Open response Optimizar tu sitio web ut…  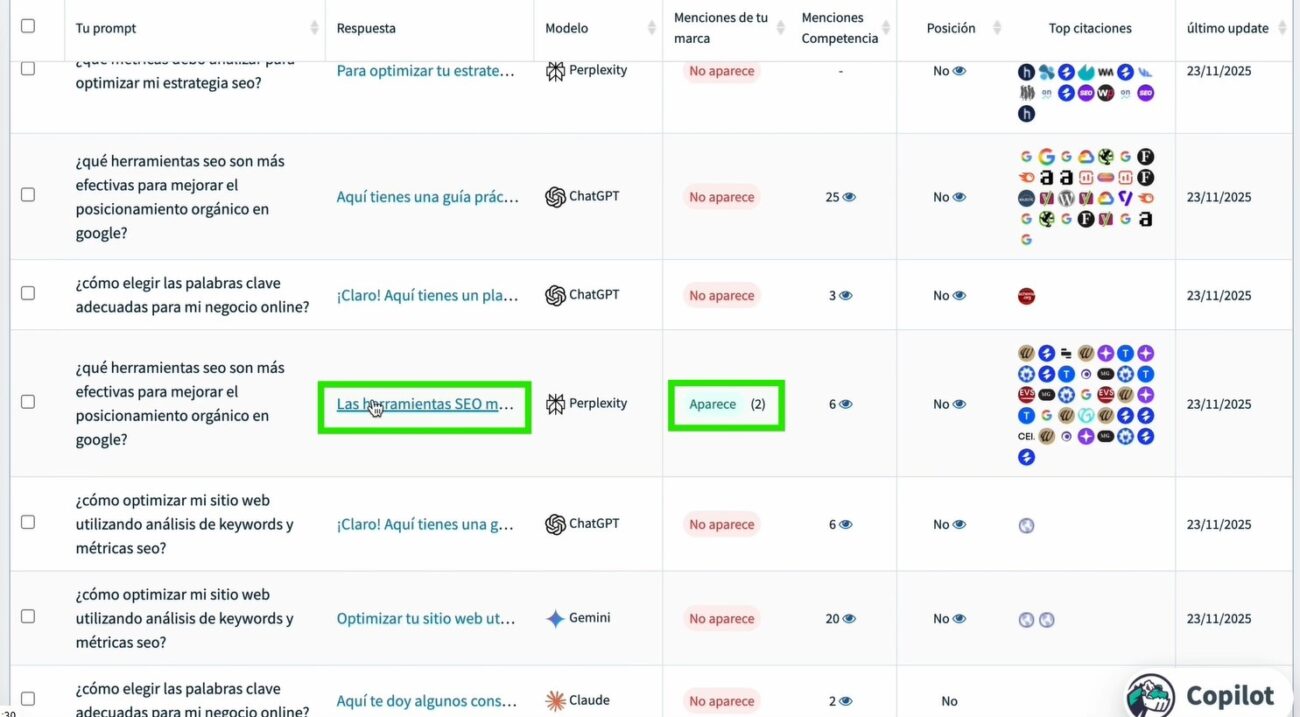(x=426, y=619)
